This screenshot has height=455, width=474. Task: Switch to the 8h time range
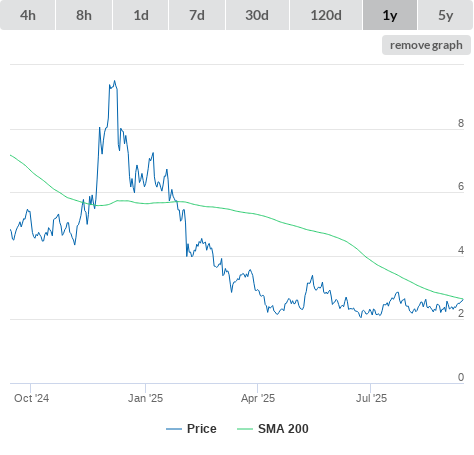click(x=84, y=15)
